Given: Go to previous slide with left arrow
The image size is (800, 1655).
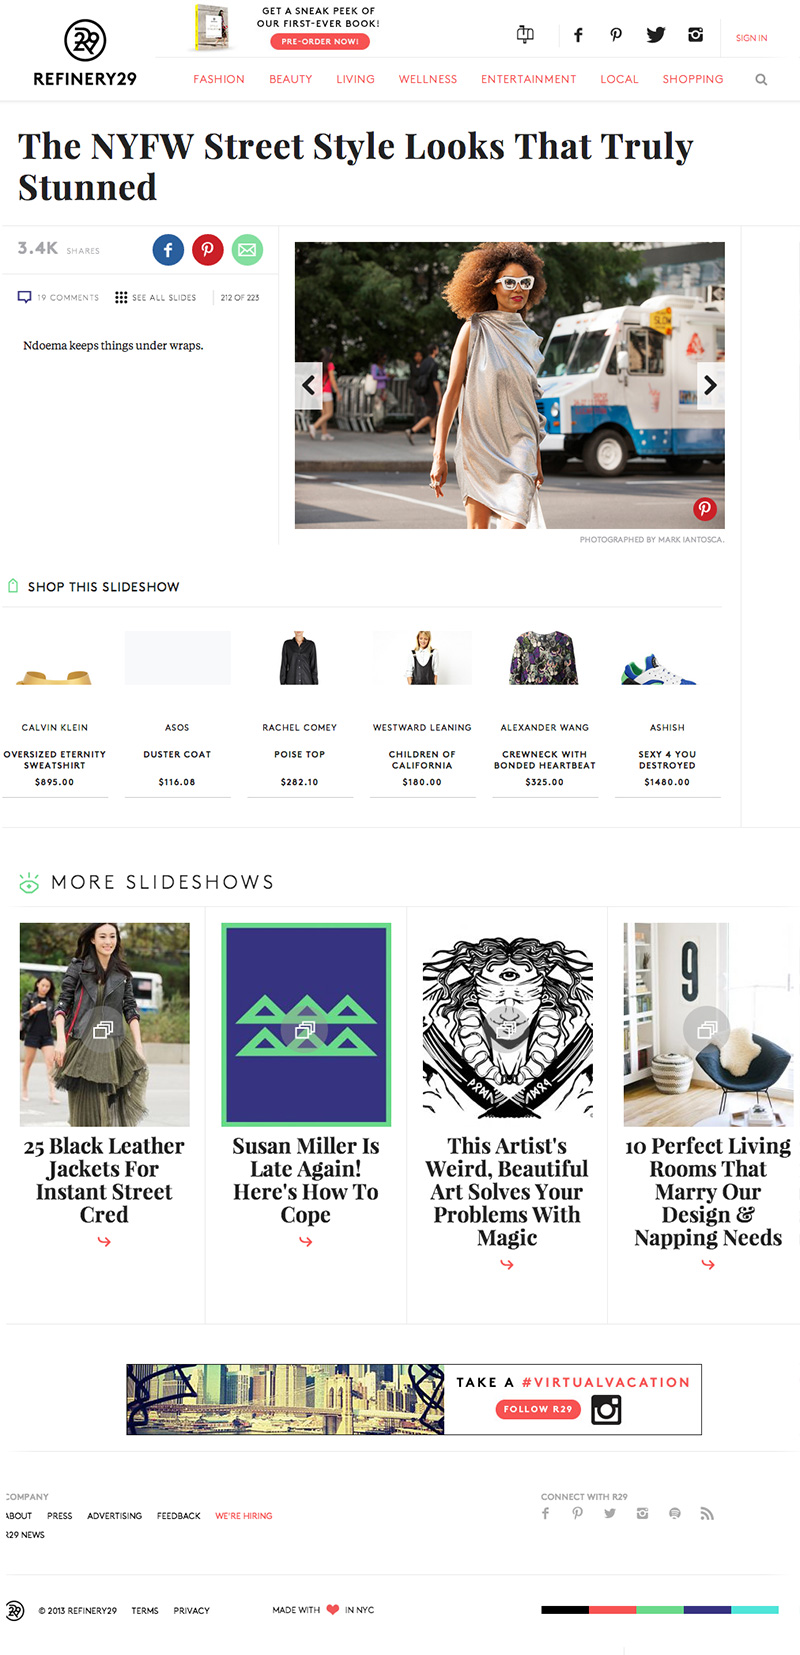Looking at the screenshot, I should pyautogui.click(x=308, y=385).
